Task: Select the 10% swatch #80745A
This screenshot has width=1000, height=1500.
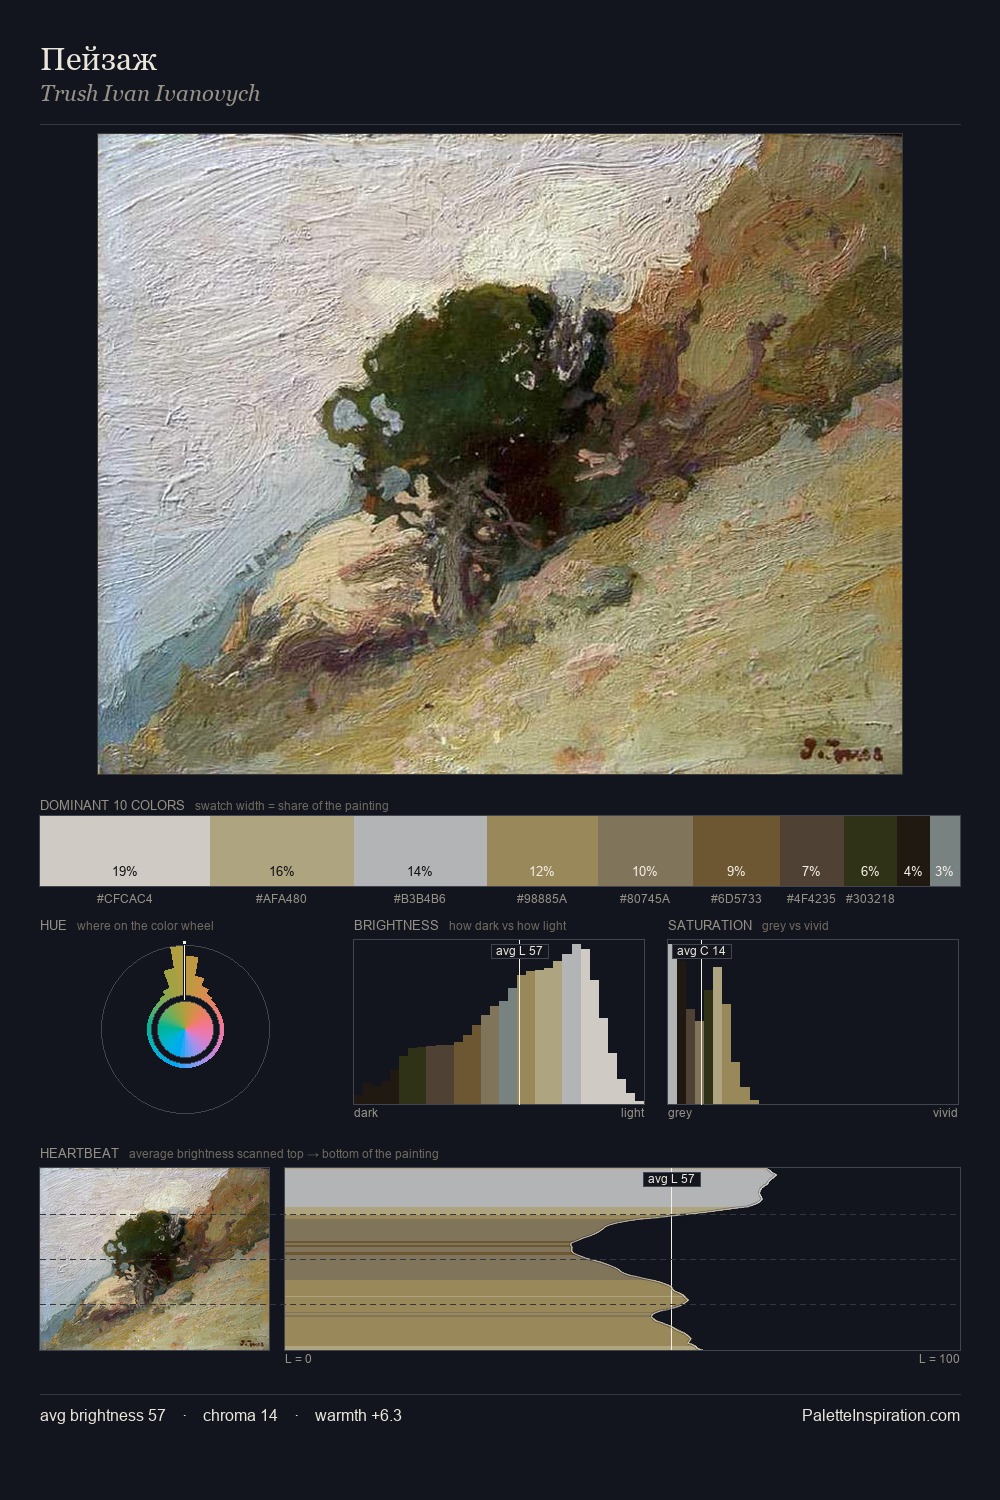Action: (x=645, y=851)
